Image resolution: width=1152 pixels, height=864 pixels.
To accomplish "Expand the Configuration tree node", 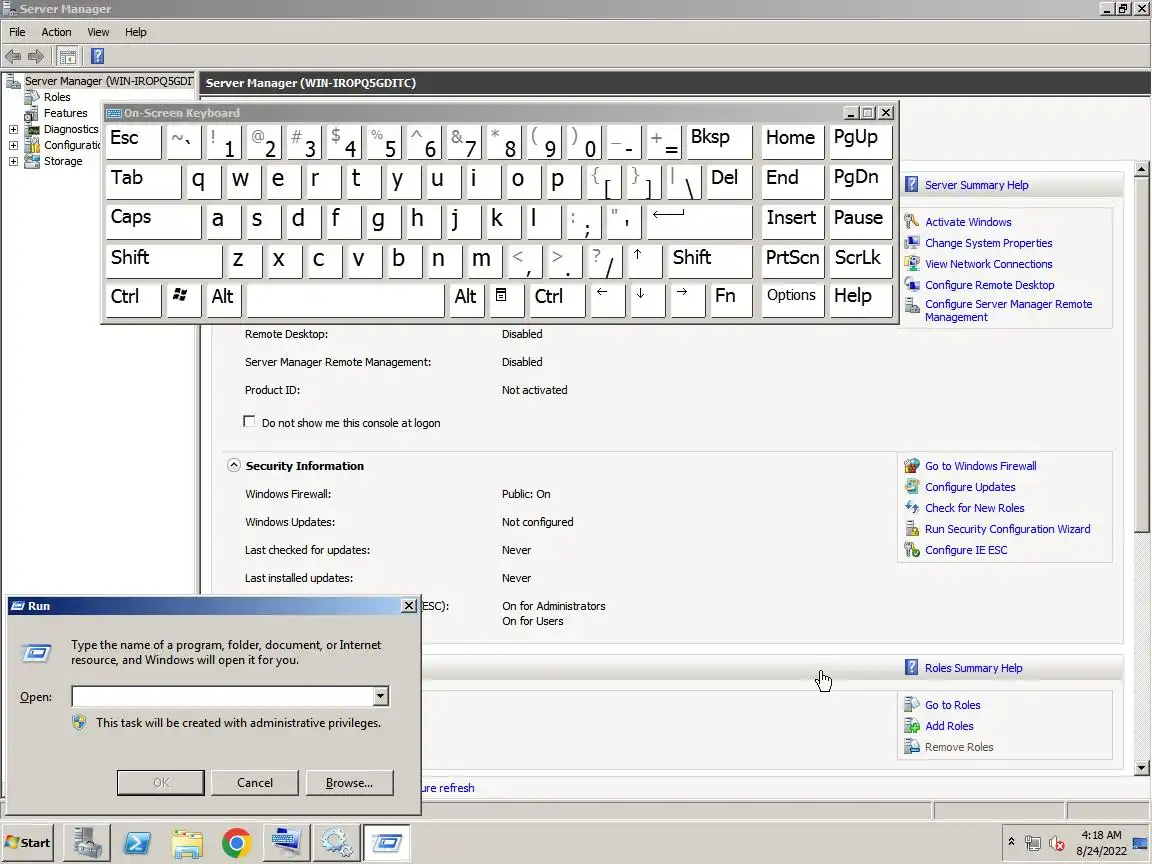I will pyautogui.click(x=13, y=145).
